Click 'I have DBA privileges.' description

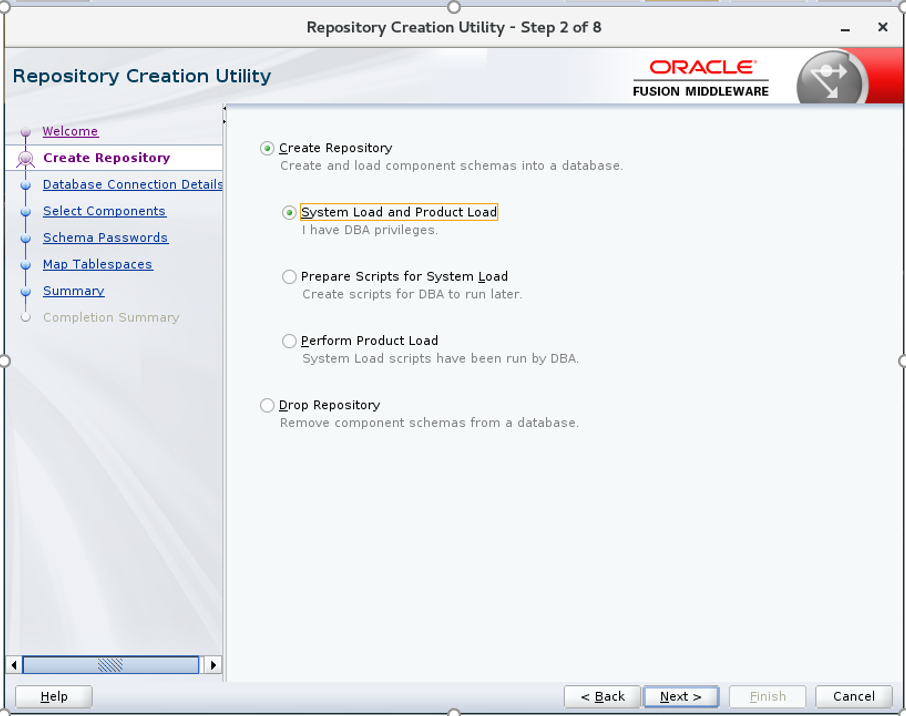tap(370, 230)
